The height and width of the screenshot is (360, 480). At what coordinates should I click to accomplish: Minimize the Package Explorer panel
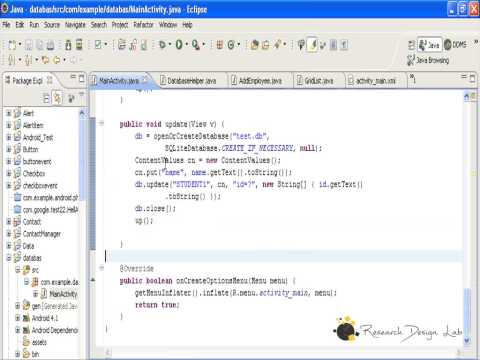pyautogui.click(x=73, y=77)
